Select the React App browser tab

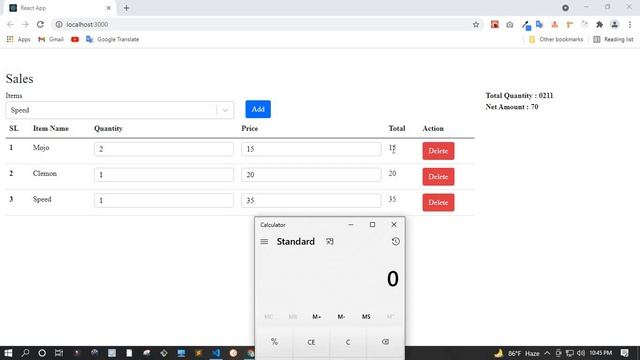click(x=60, y=8)
